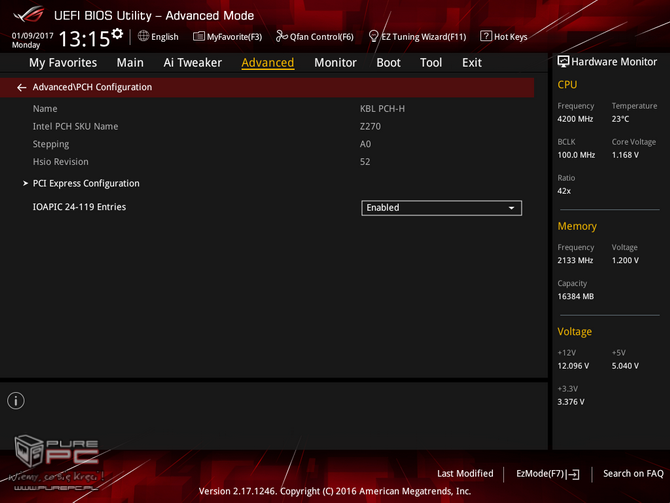670x503 pixels.
Task: Click the EzMode exit arrow icon
Action: (573, 474)
